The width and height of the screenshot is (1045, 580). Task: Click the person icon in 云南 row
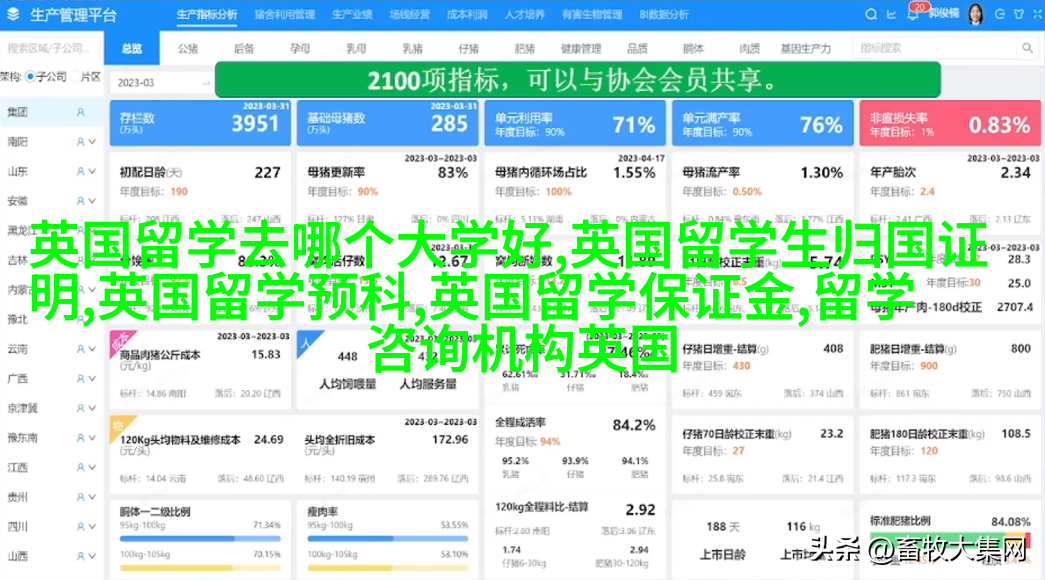tap(81, 349)
